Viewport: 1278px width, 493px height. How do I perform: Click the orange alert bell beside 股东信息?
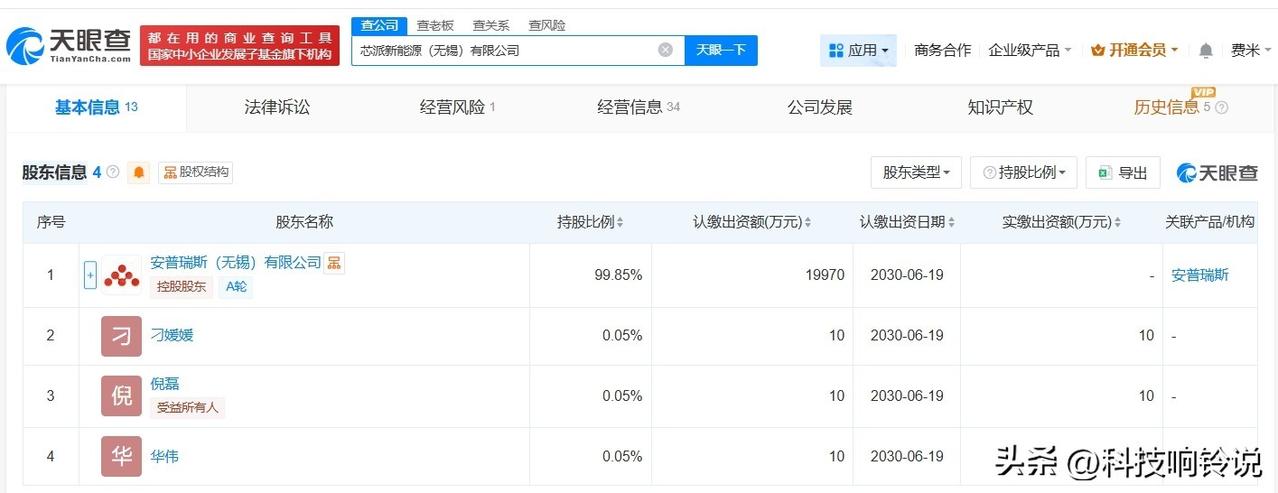click(x=139, y=172)
